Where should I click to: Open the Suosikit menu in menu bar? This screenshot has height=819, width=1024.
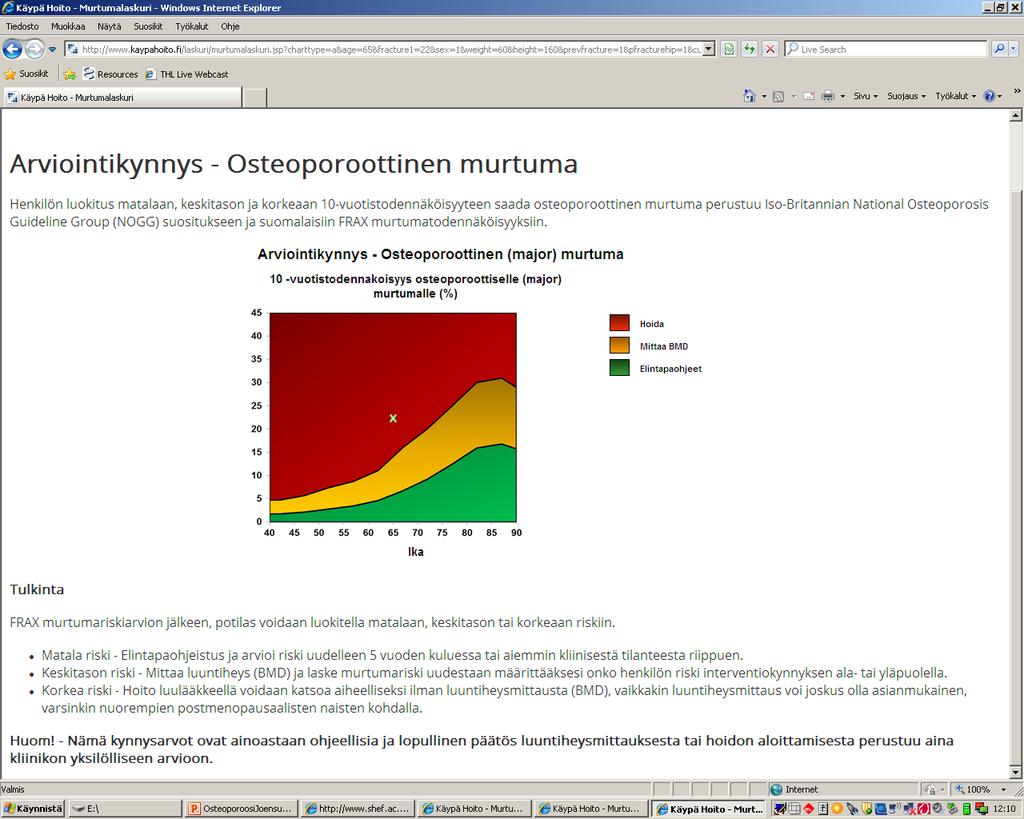(x=148, y=26)
